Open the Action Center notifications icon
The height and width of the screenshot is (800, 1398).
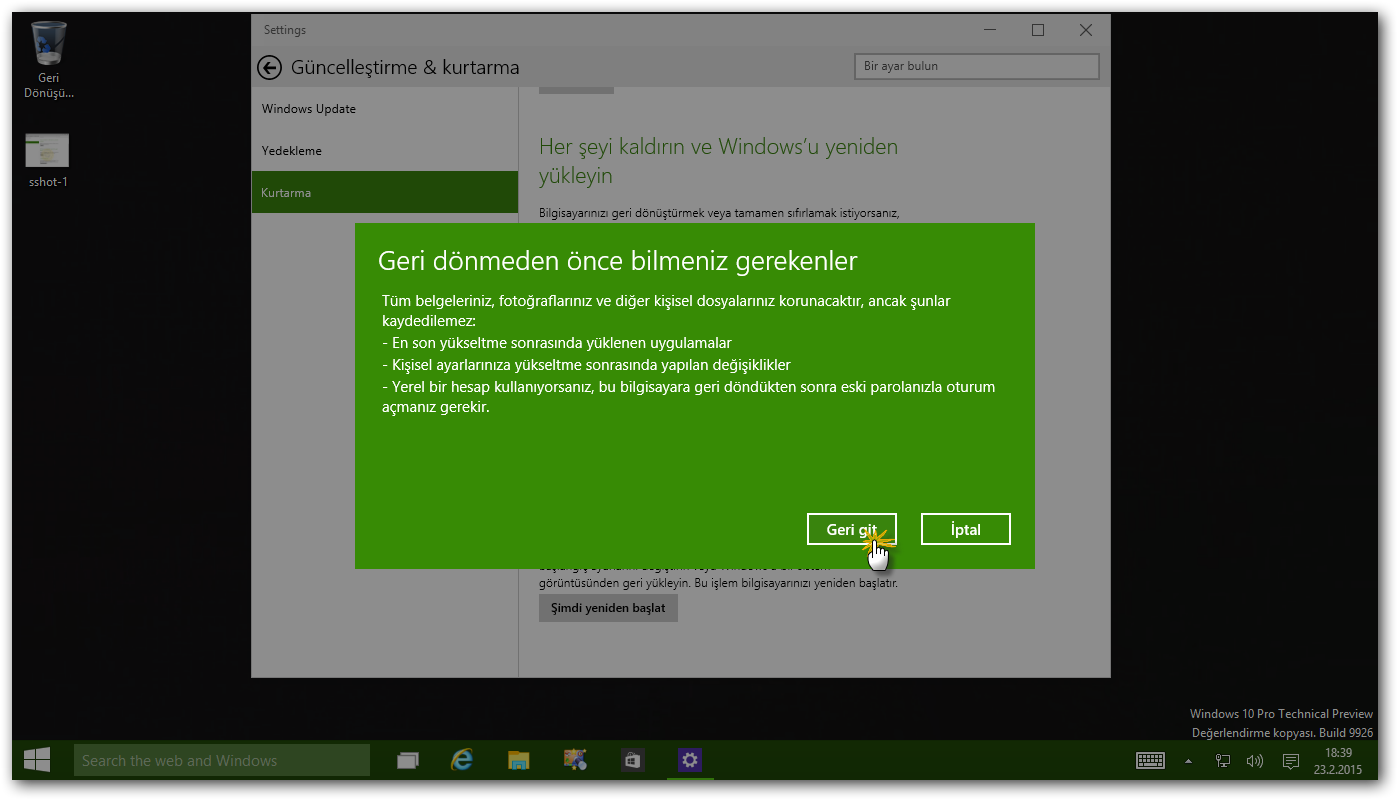point(1291,761)
